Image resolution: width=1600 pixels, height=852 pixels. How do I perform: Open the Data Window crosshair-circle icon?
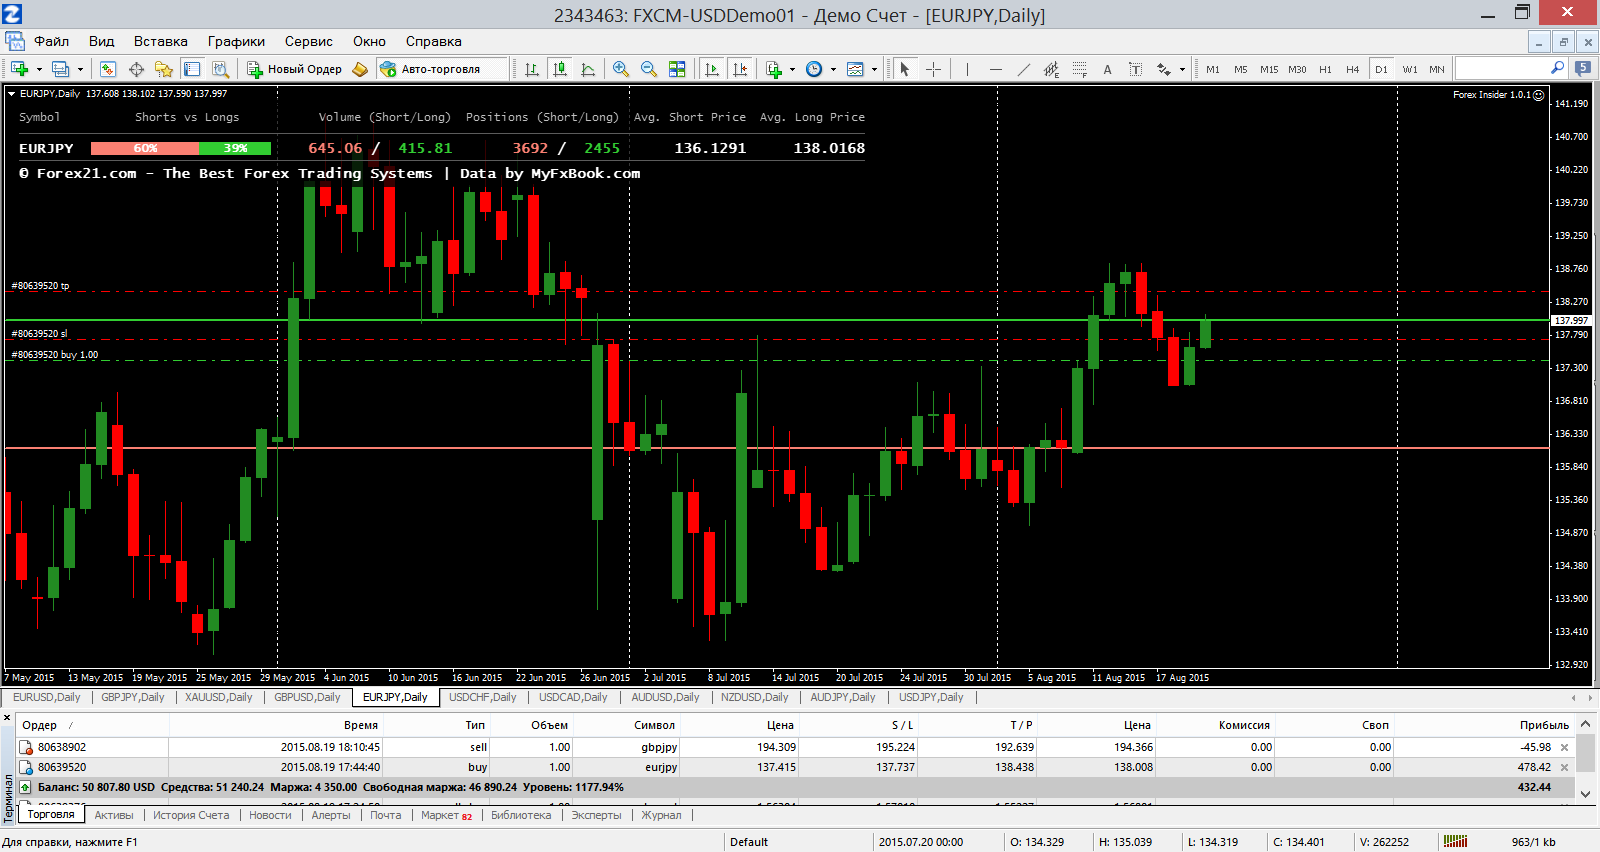click(x=136, y=69)
